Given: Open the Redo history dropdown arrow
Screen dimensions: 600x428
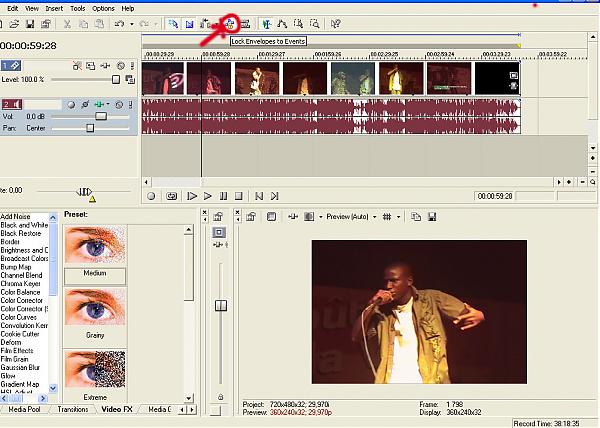Looking at the screenshot, I should click(x=156, y=24).
